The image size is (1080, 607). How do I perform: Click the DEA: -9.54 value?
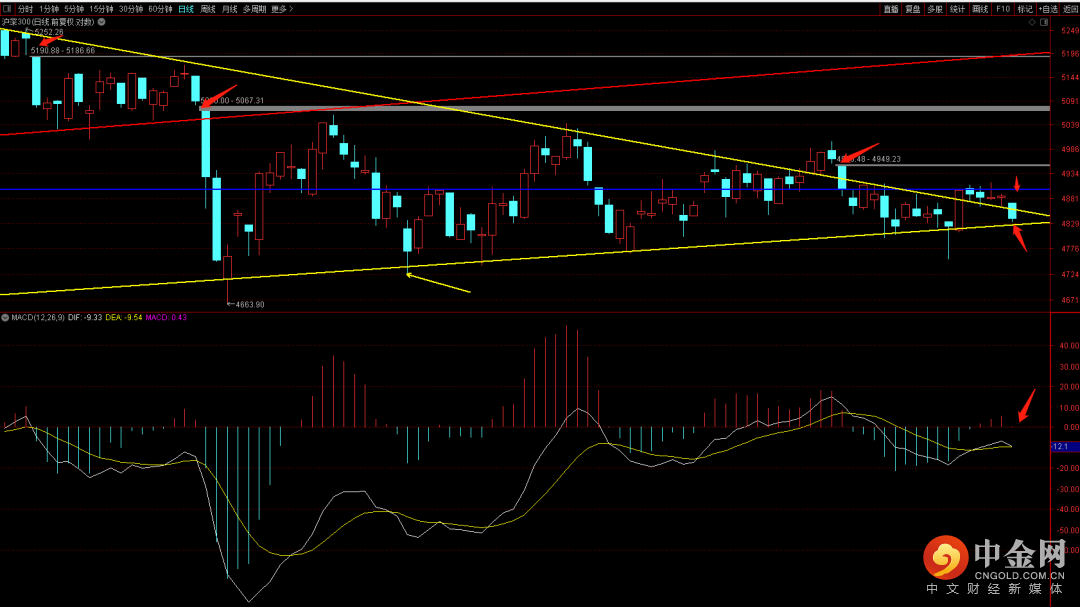coord(124,318)
